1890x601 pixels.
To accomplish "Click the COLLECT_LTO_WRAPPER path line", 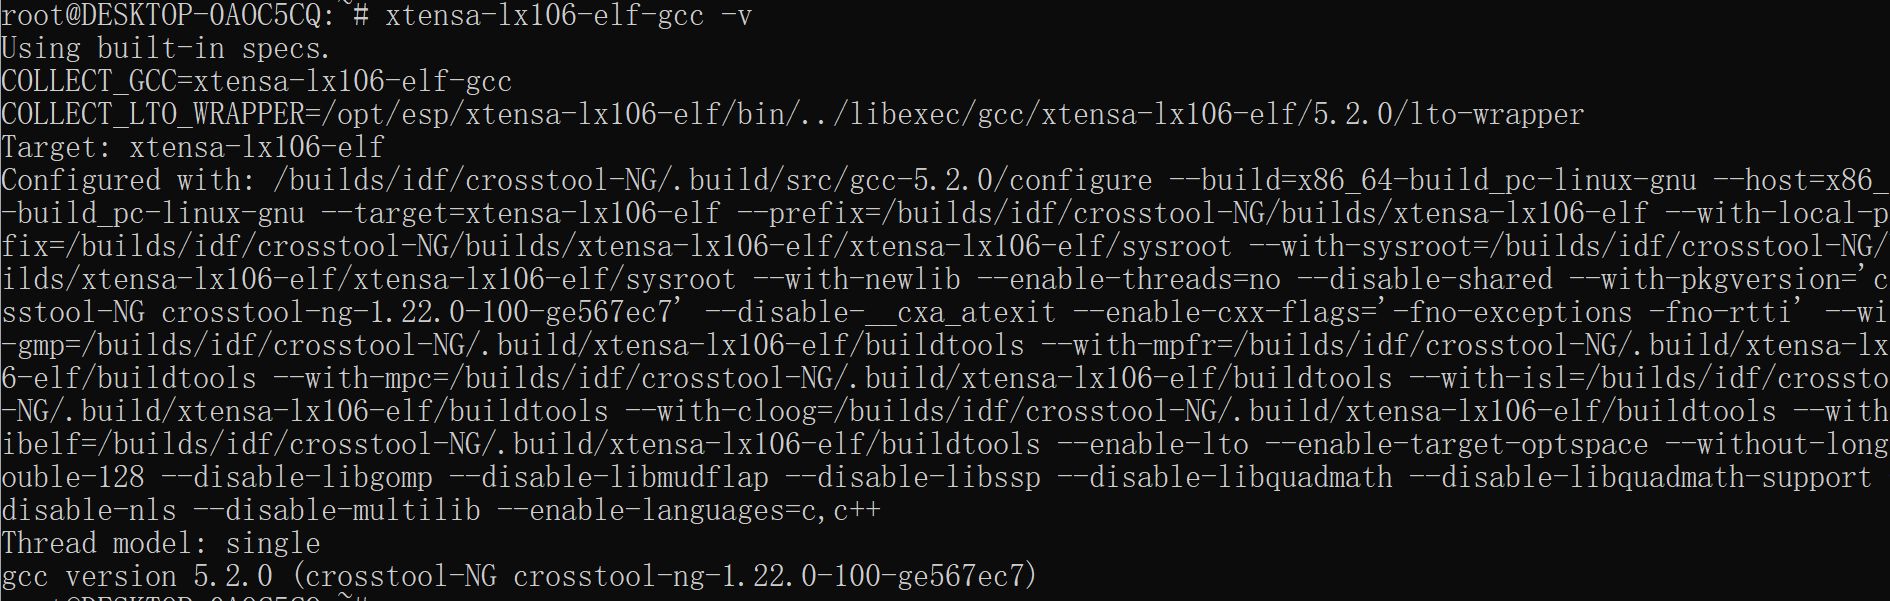I will coord(793,115).
